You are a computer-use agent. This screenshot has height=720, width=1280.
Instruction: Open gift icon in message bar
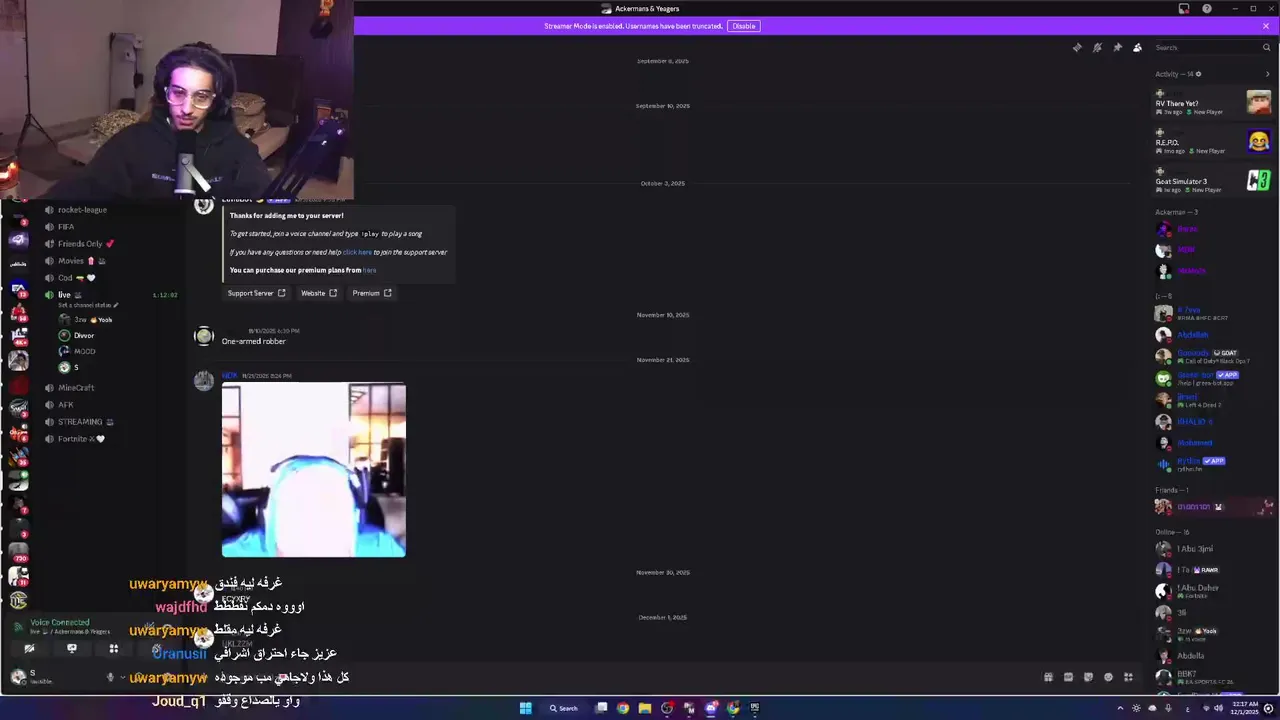point(1048,677)
